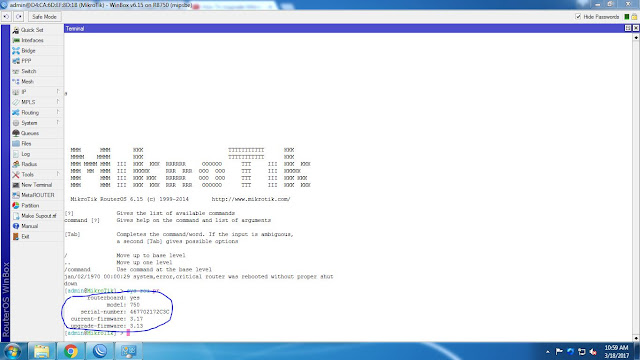Viewport: 640px width, 360px height.
Task: Open the Queues icon
Action: click(x=16, y=133)
